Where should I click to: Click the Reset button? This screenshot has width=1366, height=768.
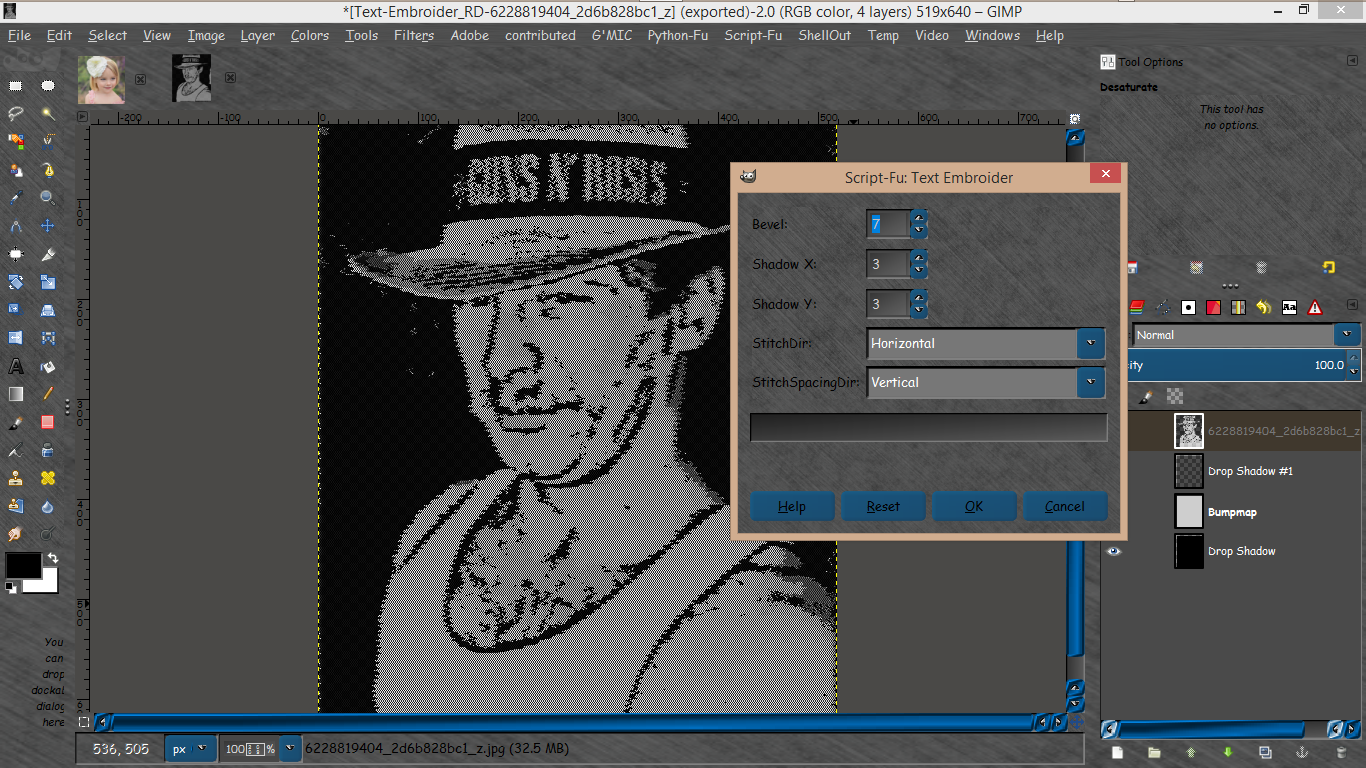click(x=883, y=506)
